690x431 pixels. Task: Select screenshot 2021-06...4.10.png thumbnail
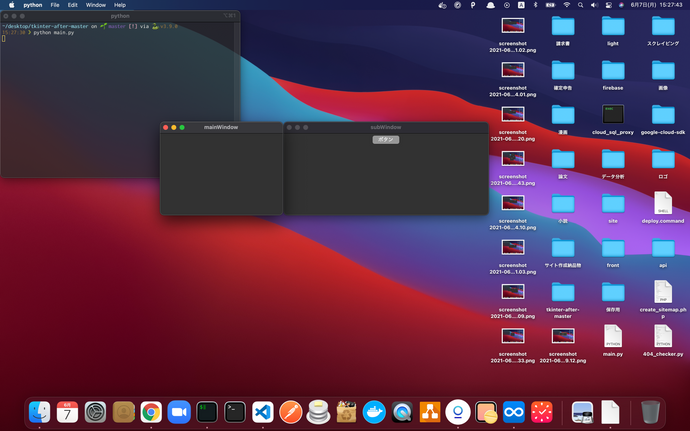click(x=513, y=203)
